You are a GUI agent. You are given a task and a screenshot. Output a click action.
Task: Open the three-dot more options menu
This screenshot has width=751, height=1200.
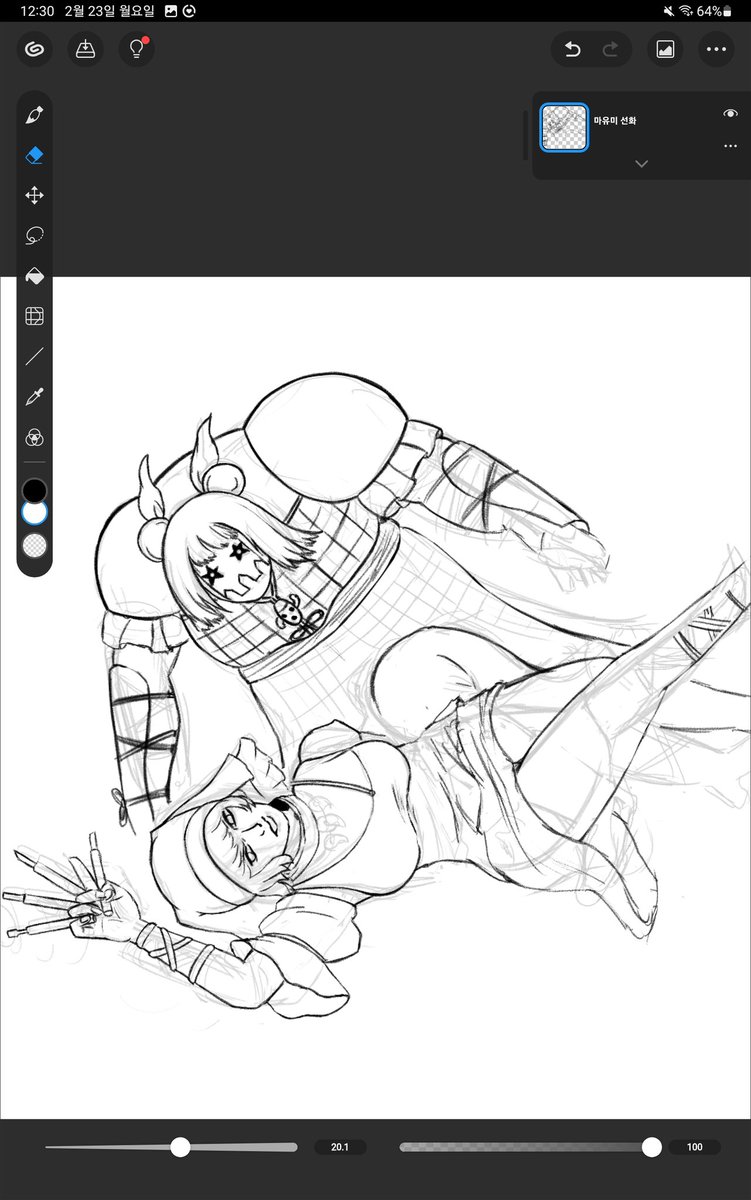click(716, 49)
